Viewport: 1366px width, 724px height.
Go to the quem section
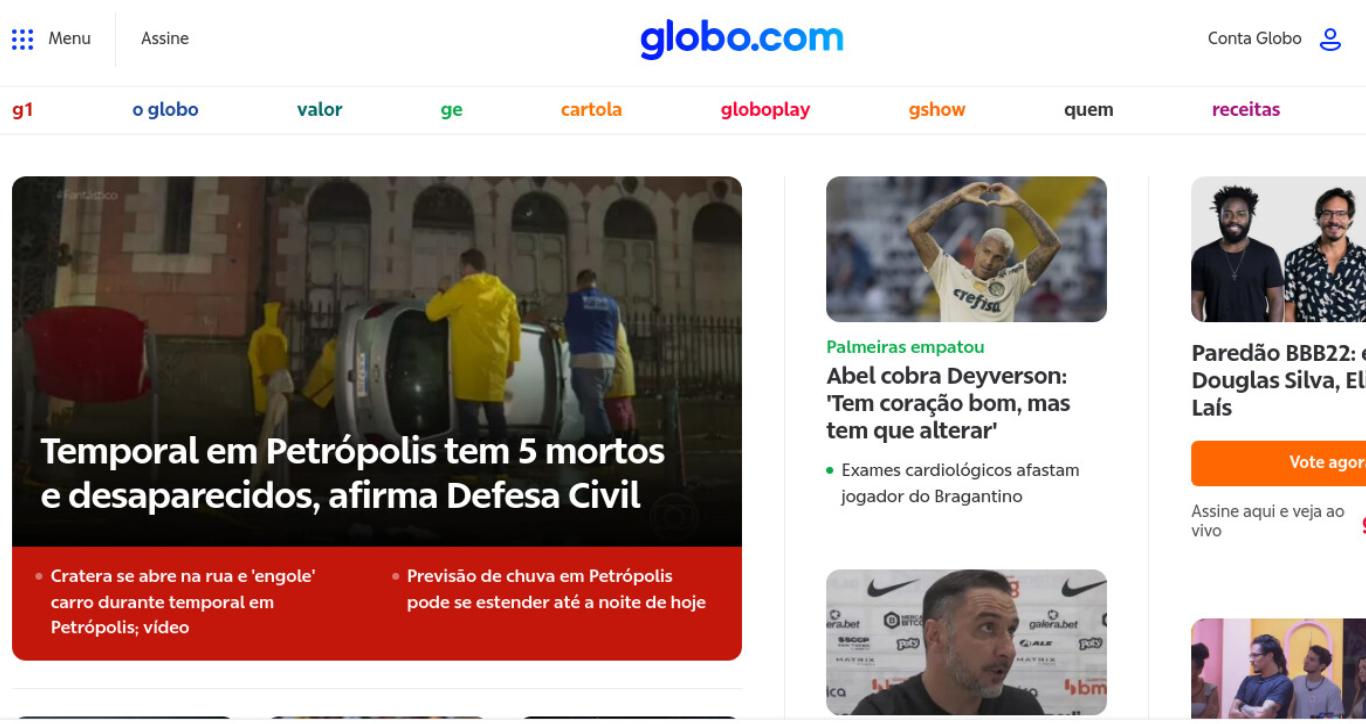click(1089, 111)
